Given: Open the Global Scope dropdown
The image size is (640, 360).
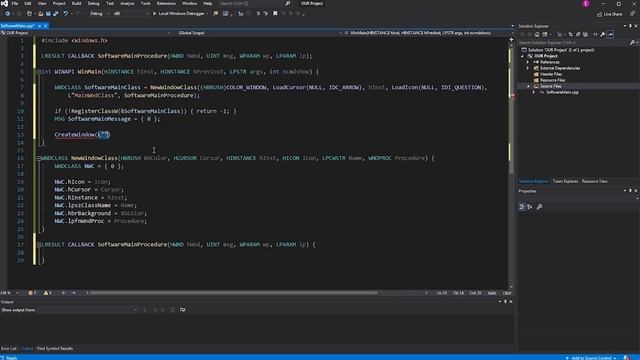Looking at the screenshot, I should (x=260, y=33).
